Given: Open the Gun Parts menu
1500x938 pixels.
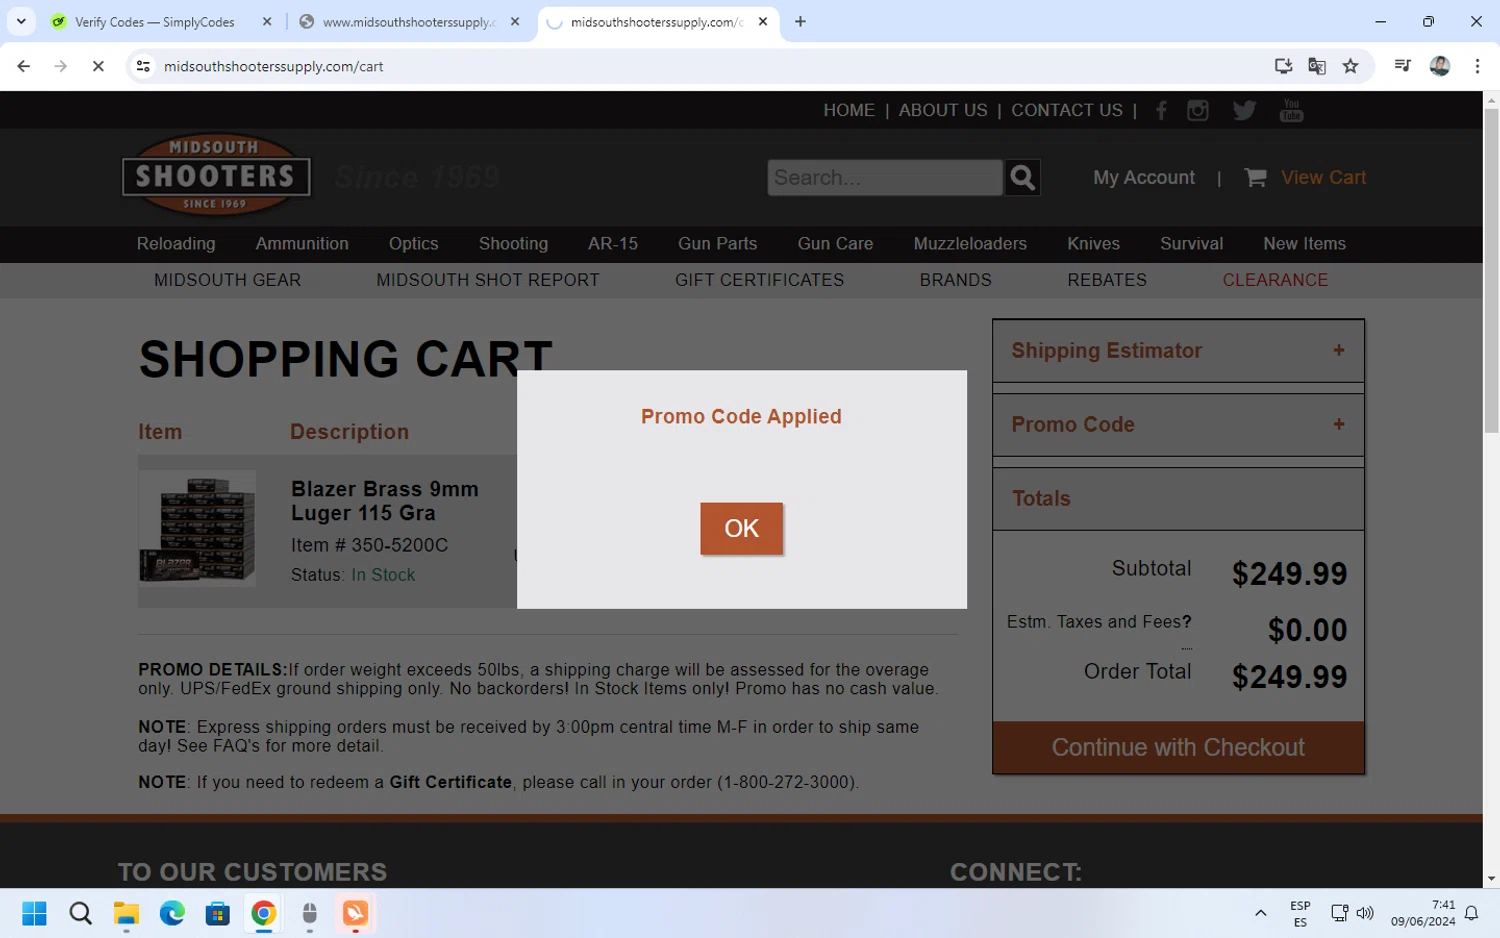Looking at the screenshot, I should point(717,243).
